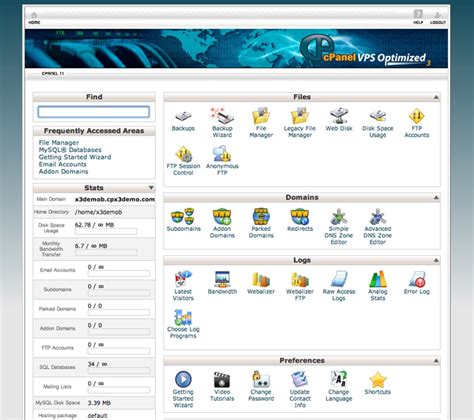Screen dimensions: 474x420
Task: Select the main domain x3demob.cpx3demo.com
Action: (x=115, y=199)
